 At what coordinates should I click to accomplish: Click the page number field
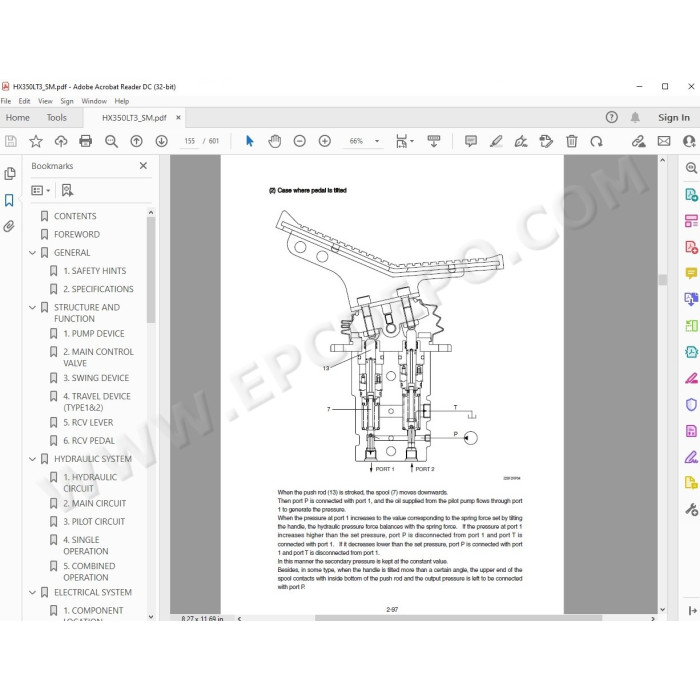(x=190, y=141)
